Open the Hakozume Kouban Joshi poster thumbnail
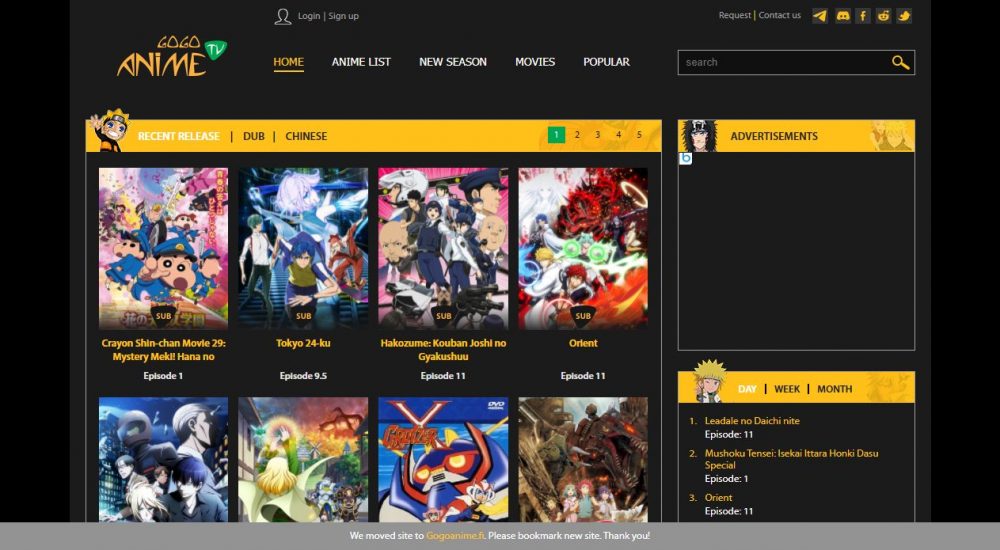This screenshot has height=550, width=1000. (443, 248)
